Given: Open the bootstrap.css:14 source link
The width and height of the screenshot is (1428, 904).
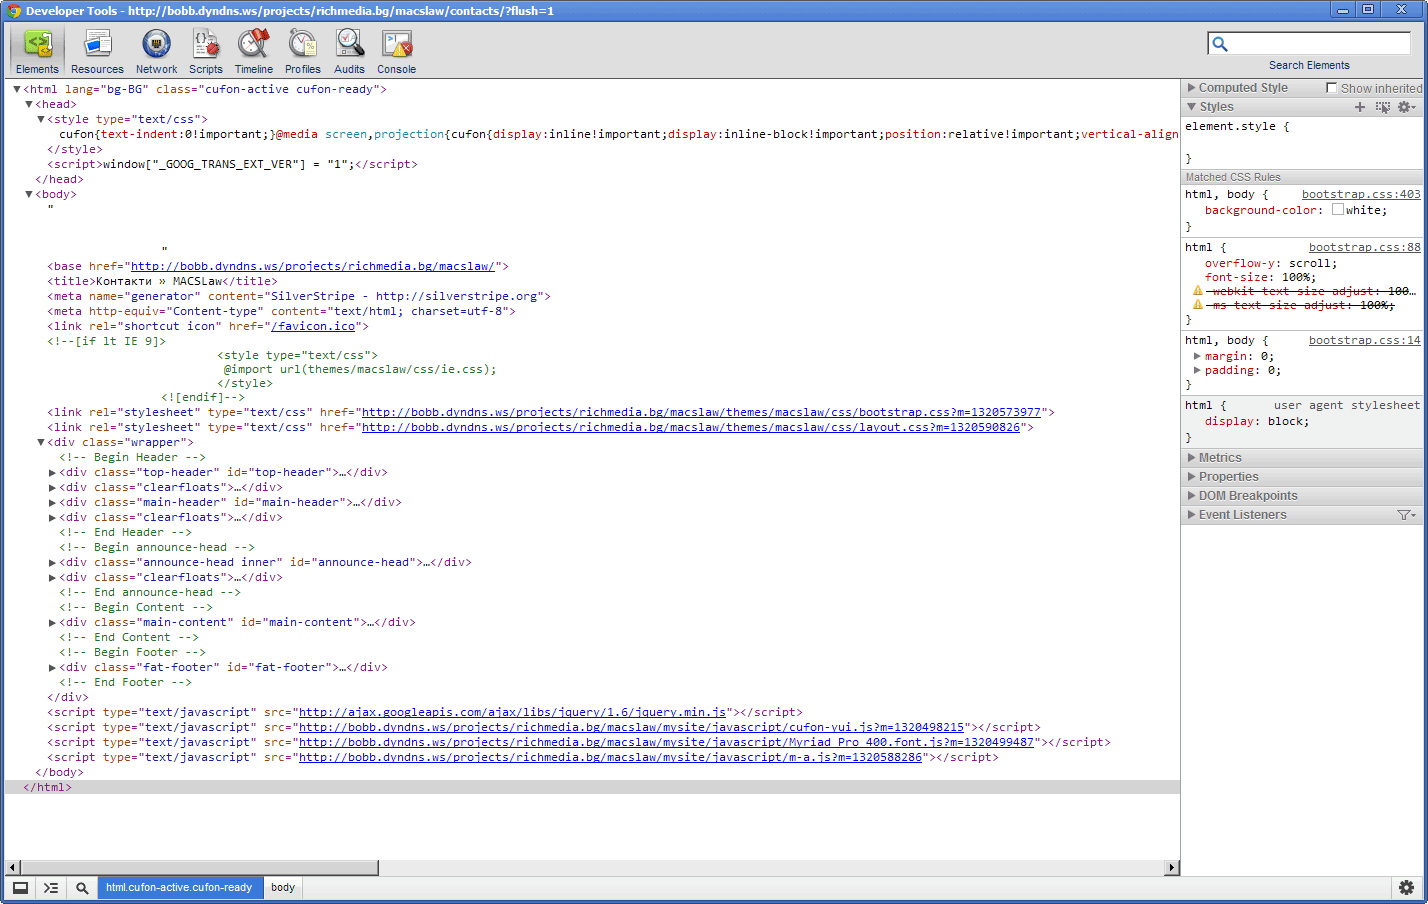Looking at the screenshot, I should click(x=1365, y=340).
